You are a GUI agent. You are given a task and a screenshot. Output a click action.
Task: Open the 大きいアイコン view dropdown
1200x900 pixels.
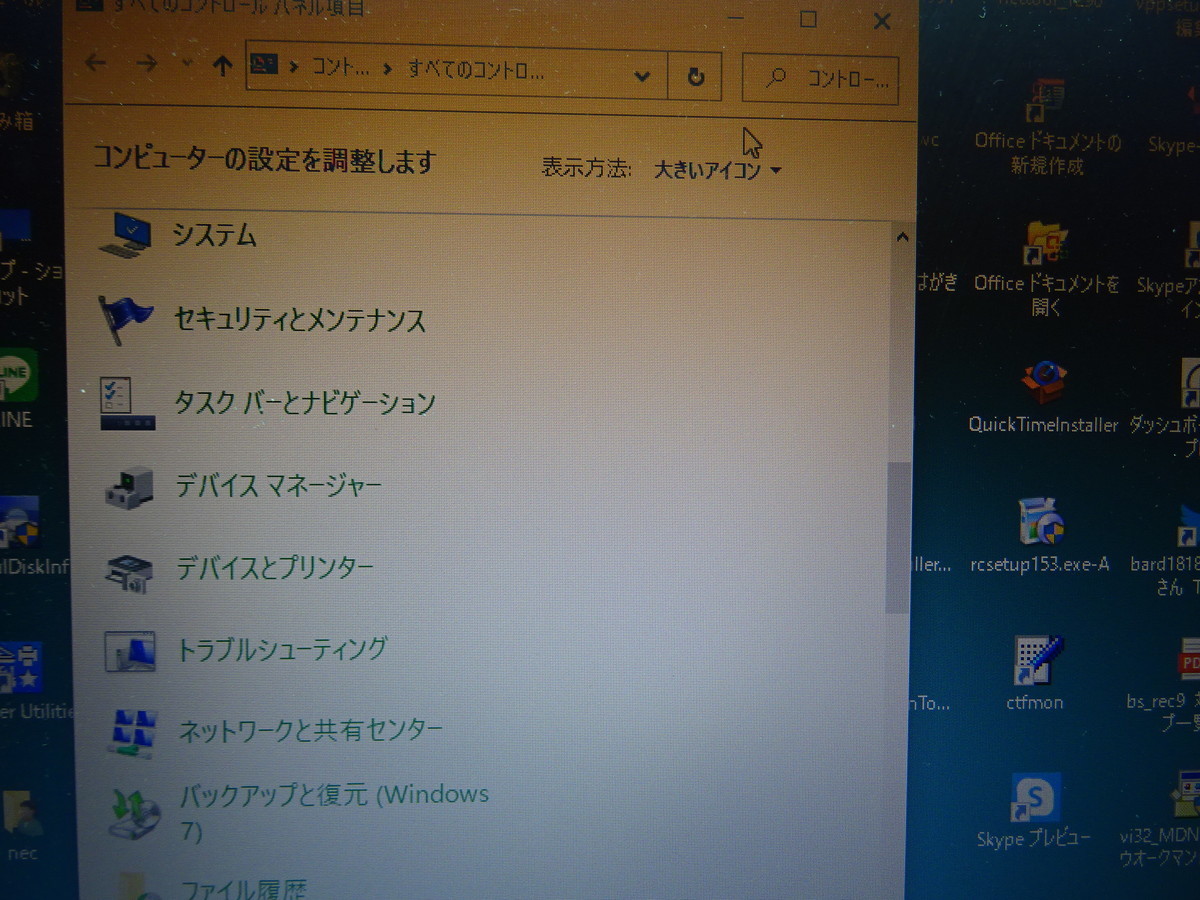tap(718, 170)
